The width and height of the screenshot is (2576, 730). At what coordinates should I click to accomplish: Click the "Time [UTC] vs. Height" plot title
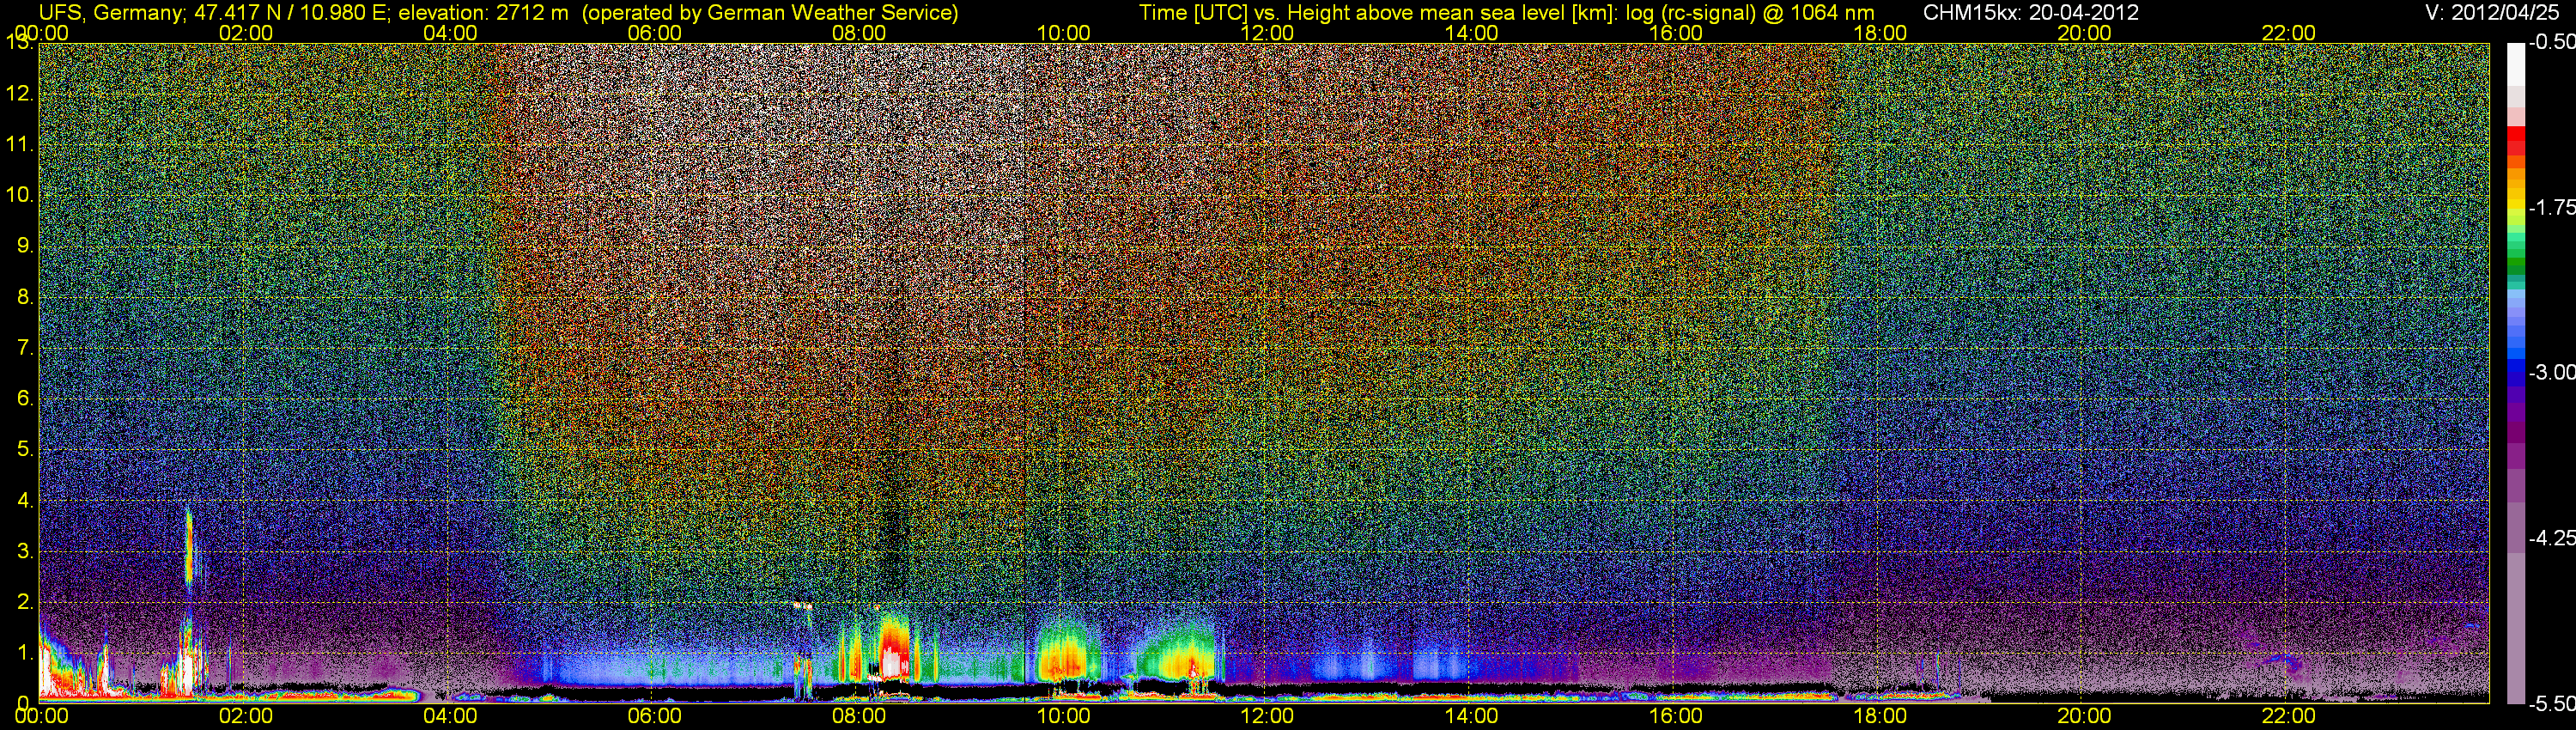pyautogui.click(x=1506, y=12)
